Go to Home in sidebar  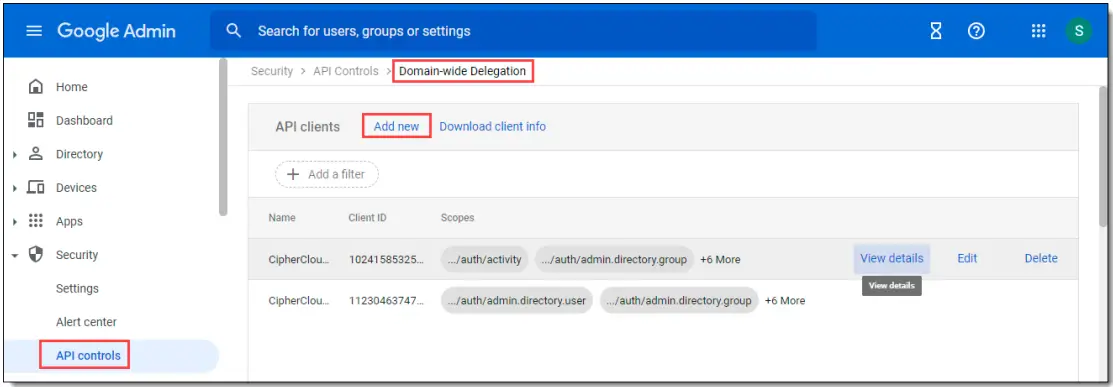72,87
